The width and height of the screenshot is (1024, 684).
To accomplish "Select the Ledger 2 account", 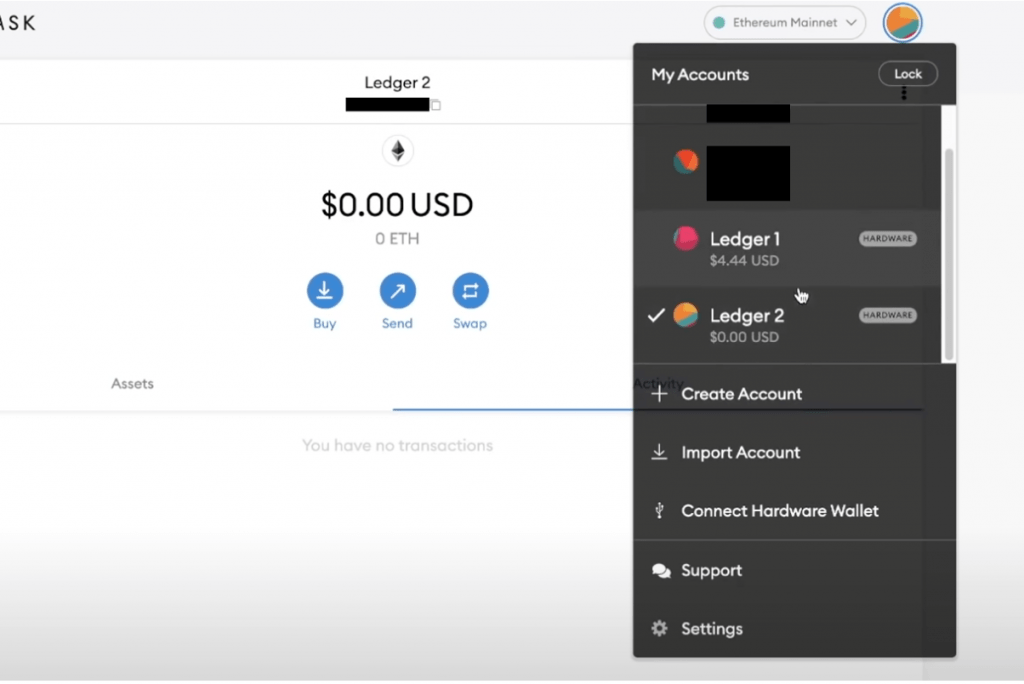I will pyautogui.click(x=788, y=325).
